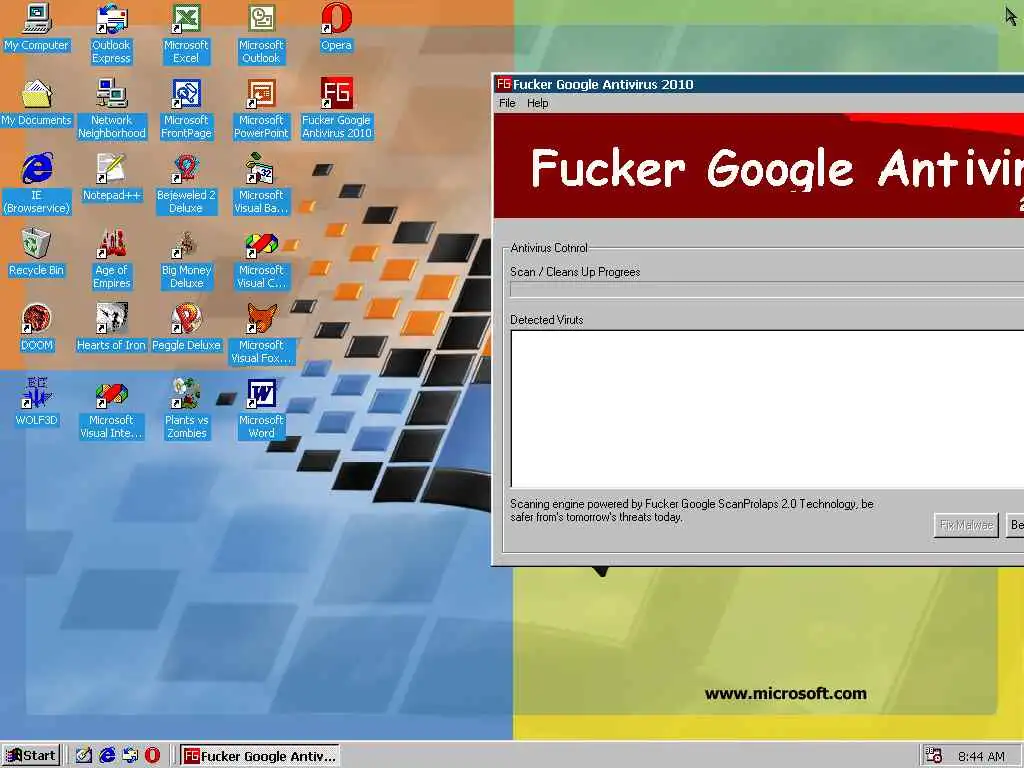Click the 8:44 AM taskbar clock

coord(981,756)
